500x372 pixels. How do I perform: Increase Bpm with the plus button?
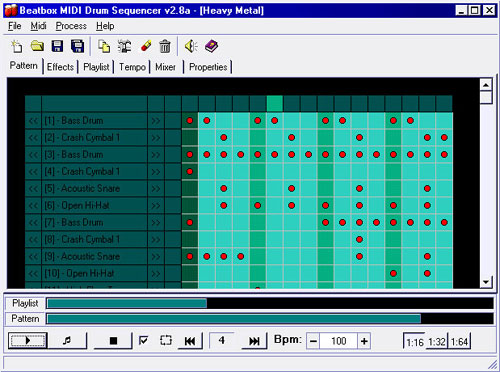tap(364, 341)
